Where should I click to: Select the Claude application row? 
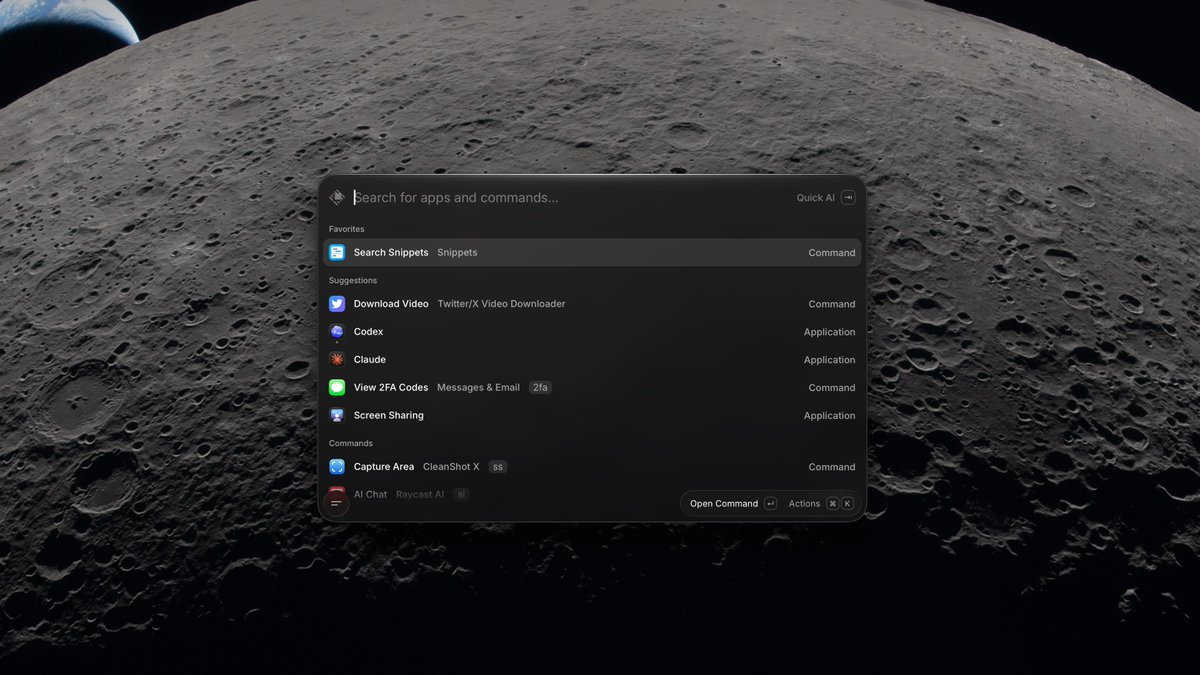tap(592, 360)
